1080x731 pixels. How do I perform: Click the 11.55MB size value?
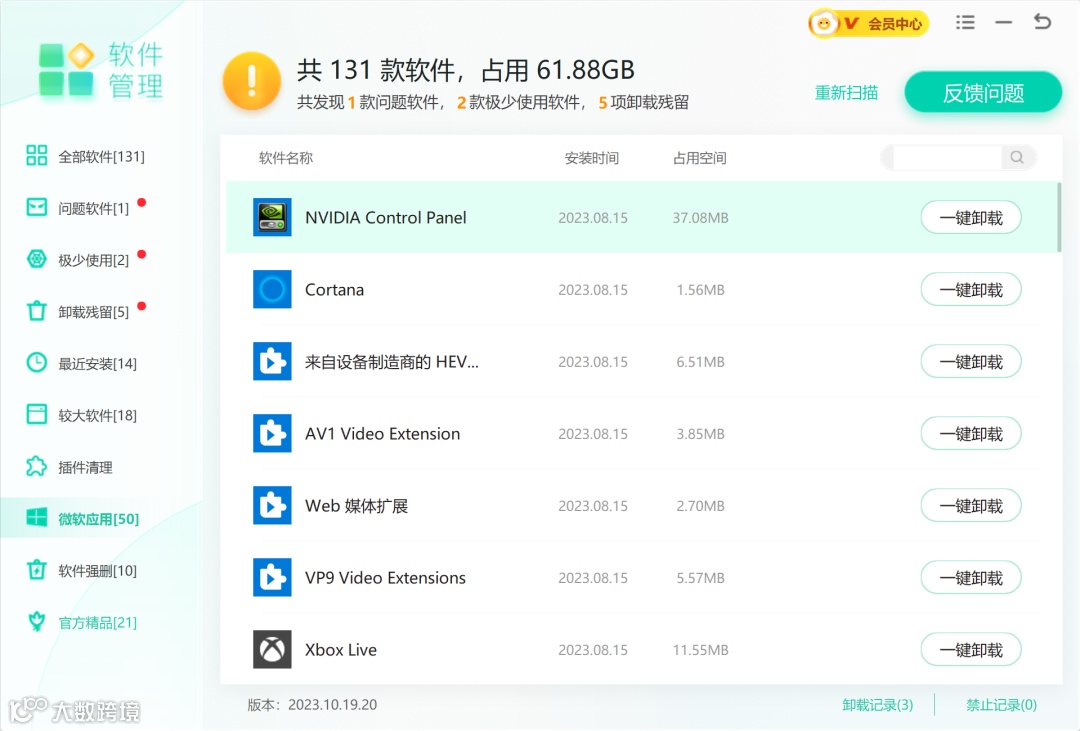coord(700,650)
